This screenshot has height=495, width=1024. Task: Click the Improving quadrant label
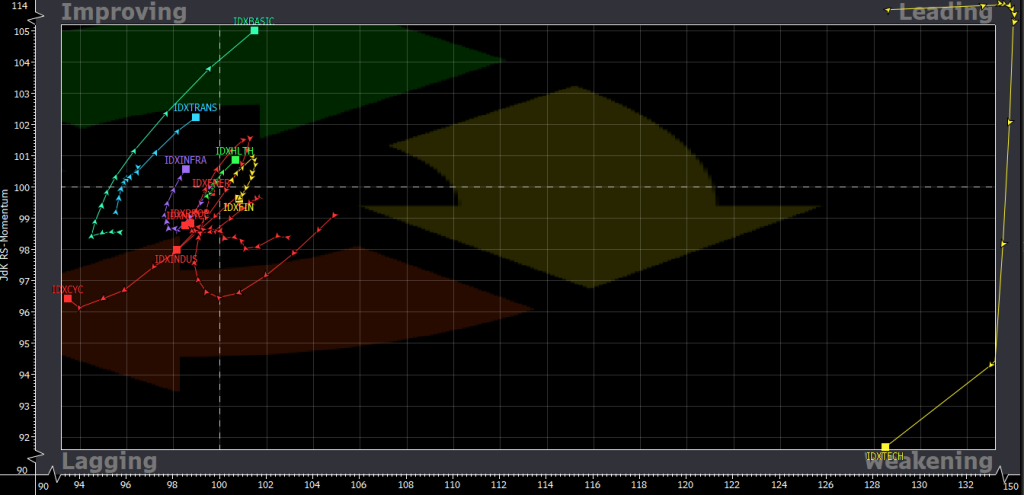[x=124, y=12]
